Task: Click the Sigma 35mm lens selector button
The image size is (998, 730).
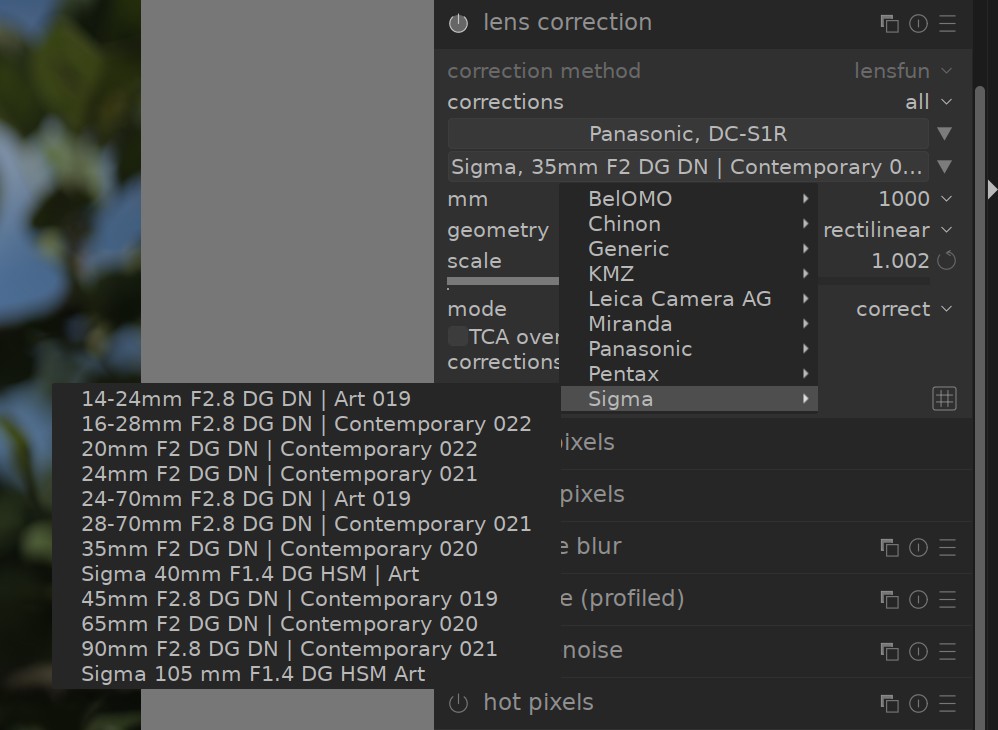Action: point(688,167)
